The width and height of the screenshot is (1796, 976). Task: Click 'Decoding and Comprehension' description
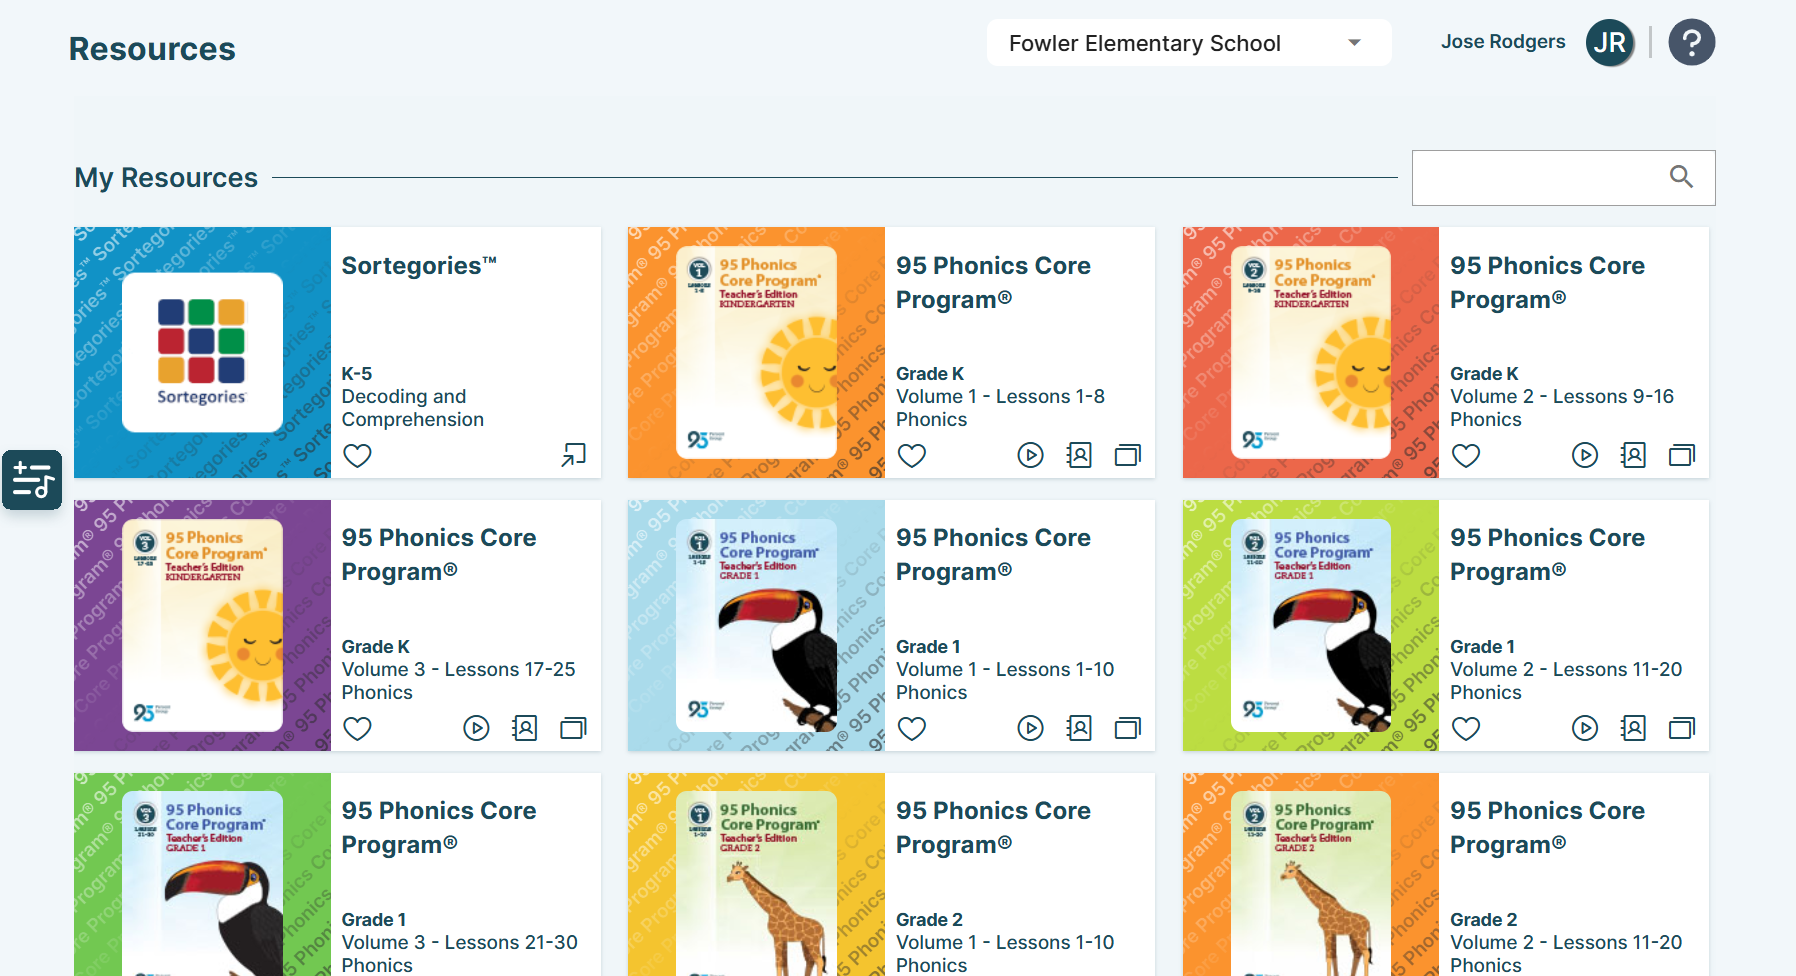point(413,408)
